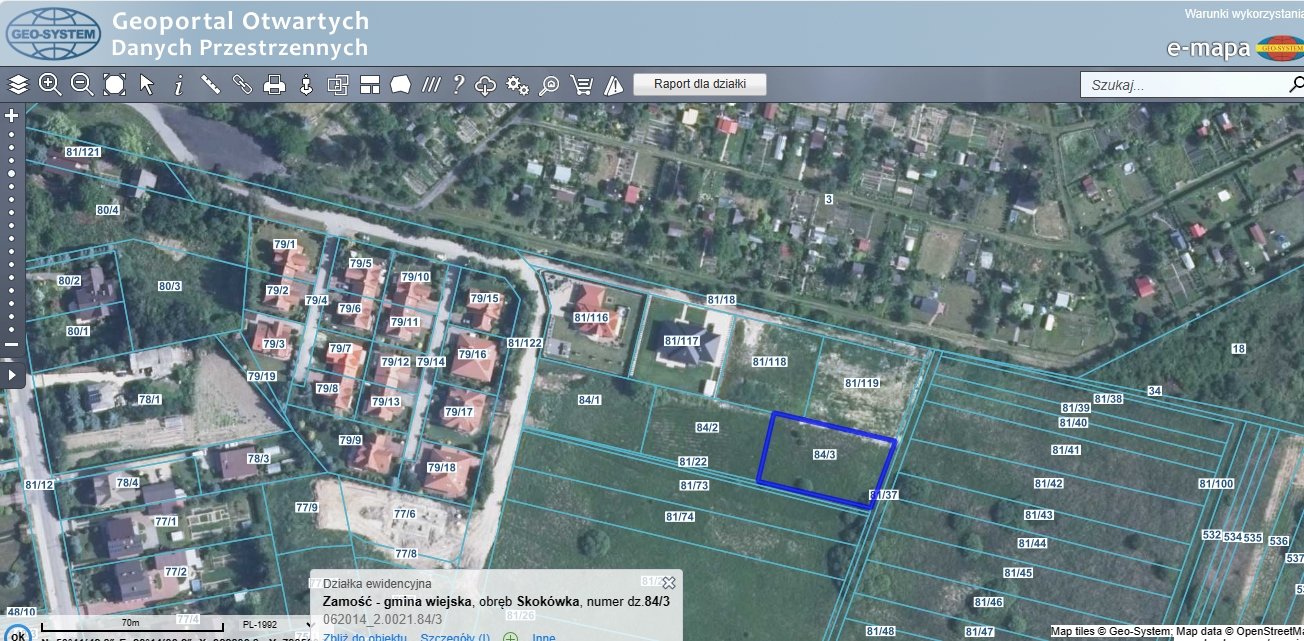Click the Zbliż do obiektu link
The height and width of the screenshot is (641, 1304).
[364, 637]
